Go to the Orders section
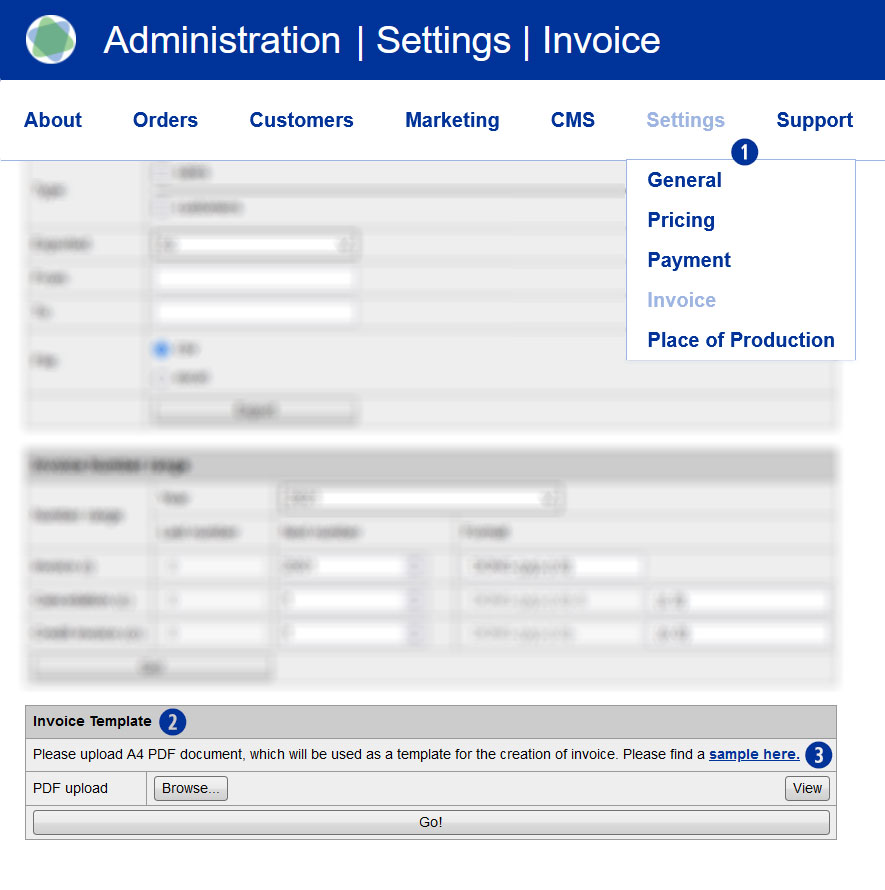The height and width of the screenshot is (890, 885). coord(165,120)
